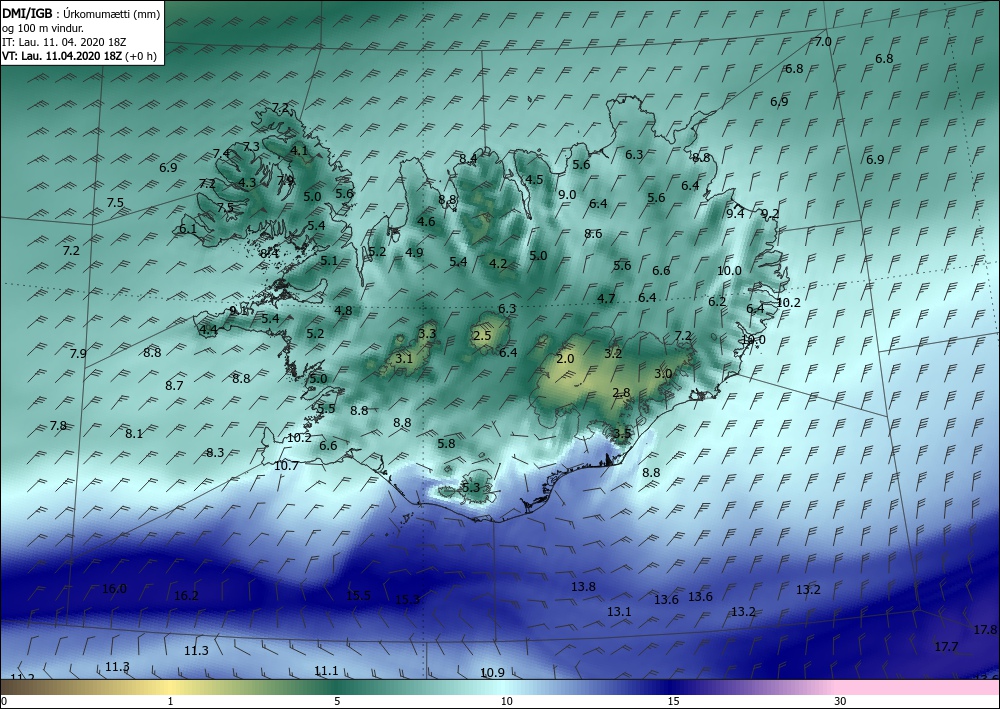Click the 4.1 value in the Westfjords

(x=299, y=150)
